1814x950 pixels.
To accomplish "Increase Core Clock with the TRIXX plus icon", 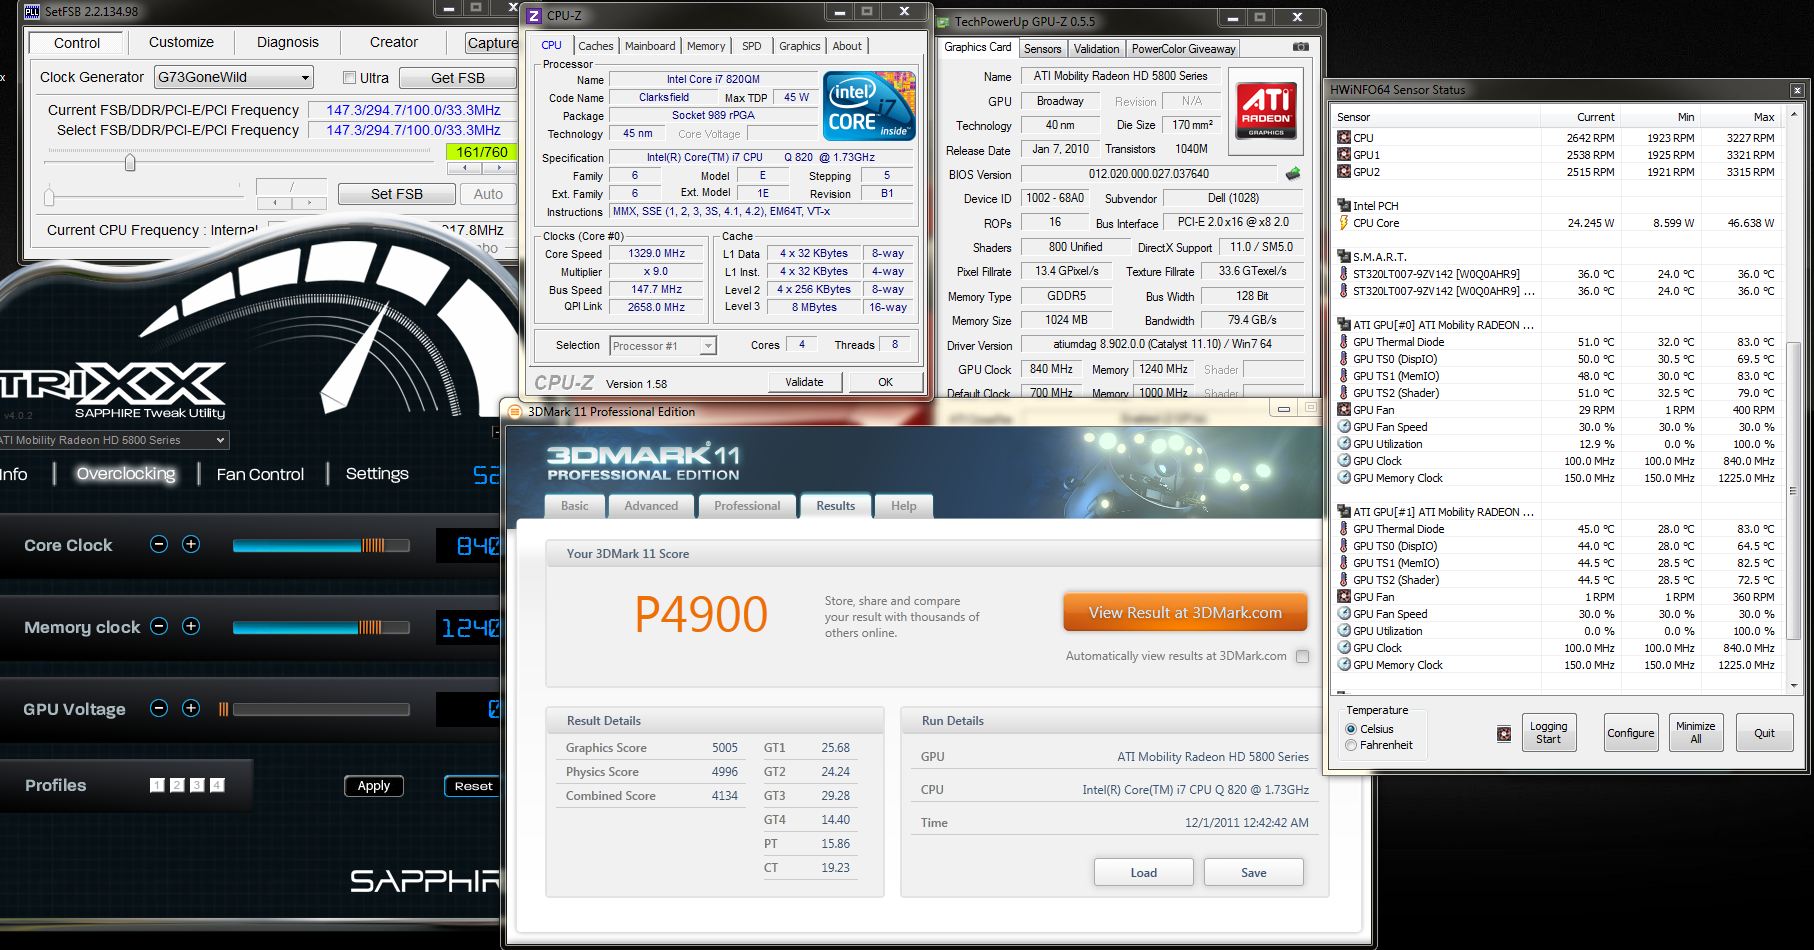I will (x=191, y=544).
